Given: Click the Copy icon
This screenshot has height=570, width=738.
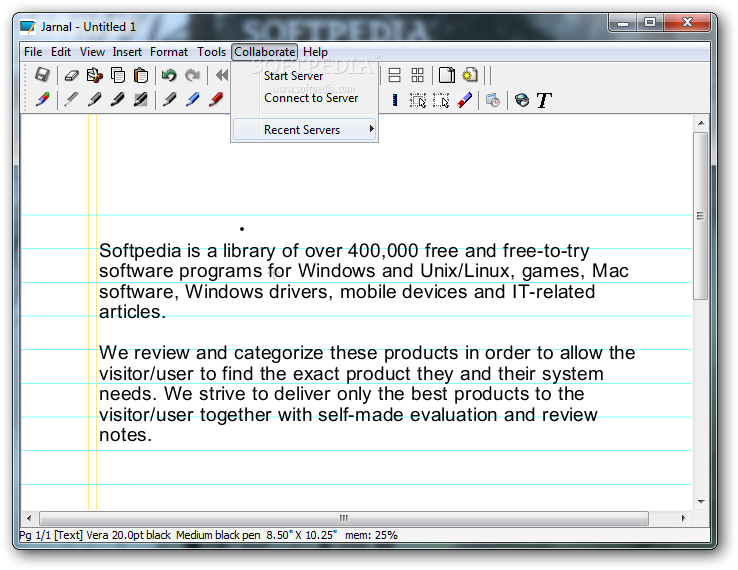Looking at the screenshot, I should coord(118,75).
